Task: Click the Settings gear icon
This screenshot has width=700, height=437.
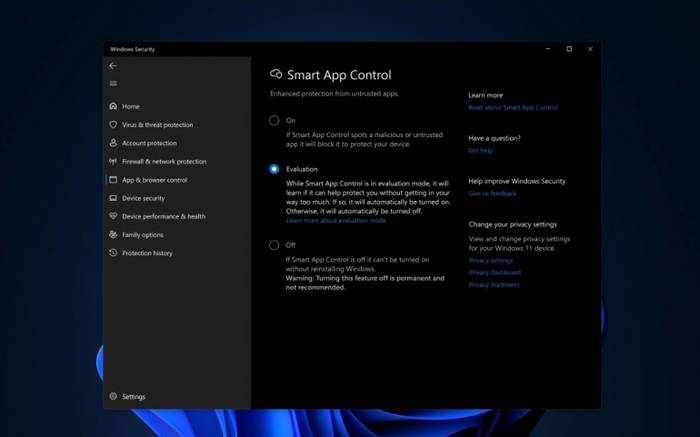Action: [x=113, y=396]
